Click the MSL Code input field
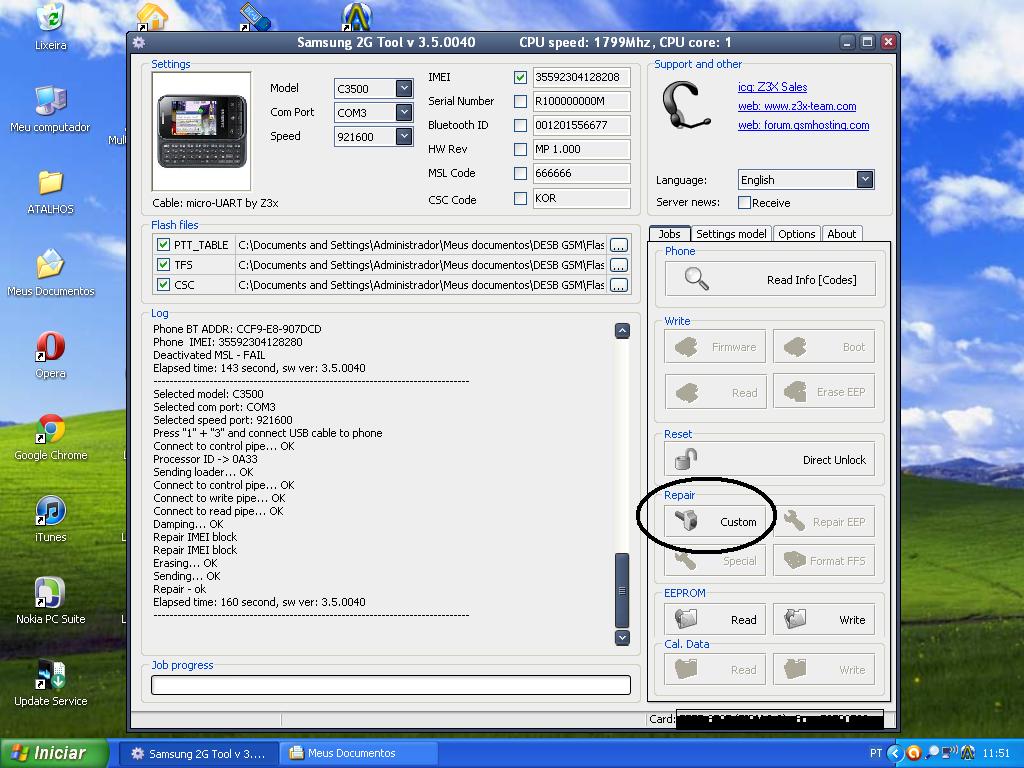Image resolution: width=1024 pixels, height=768 pixels. (581, 173)
